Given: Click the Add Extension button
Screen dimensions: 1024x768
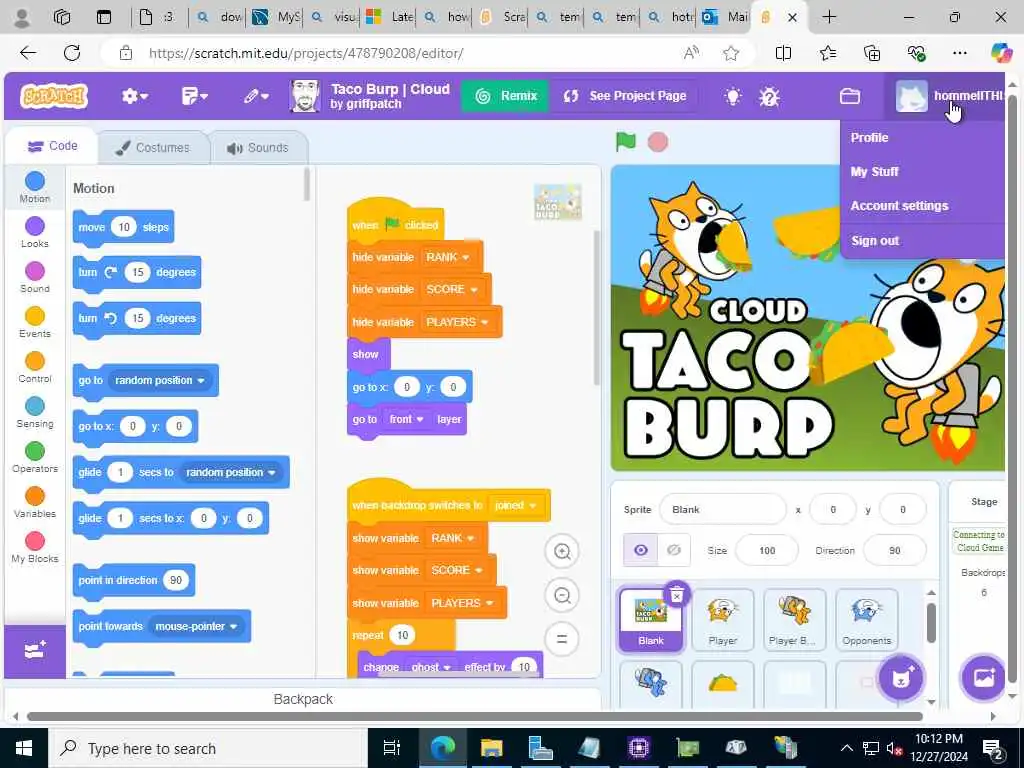Looking at the screenshot, I should pyautogui.click(x=35, y=650).
